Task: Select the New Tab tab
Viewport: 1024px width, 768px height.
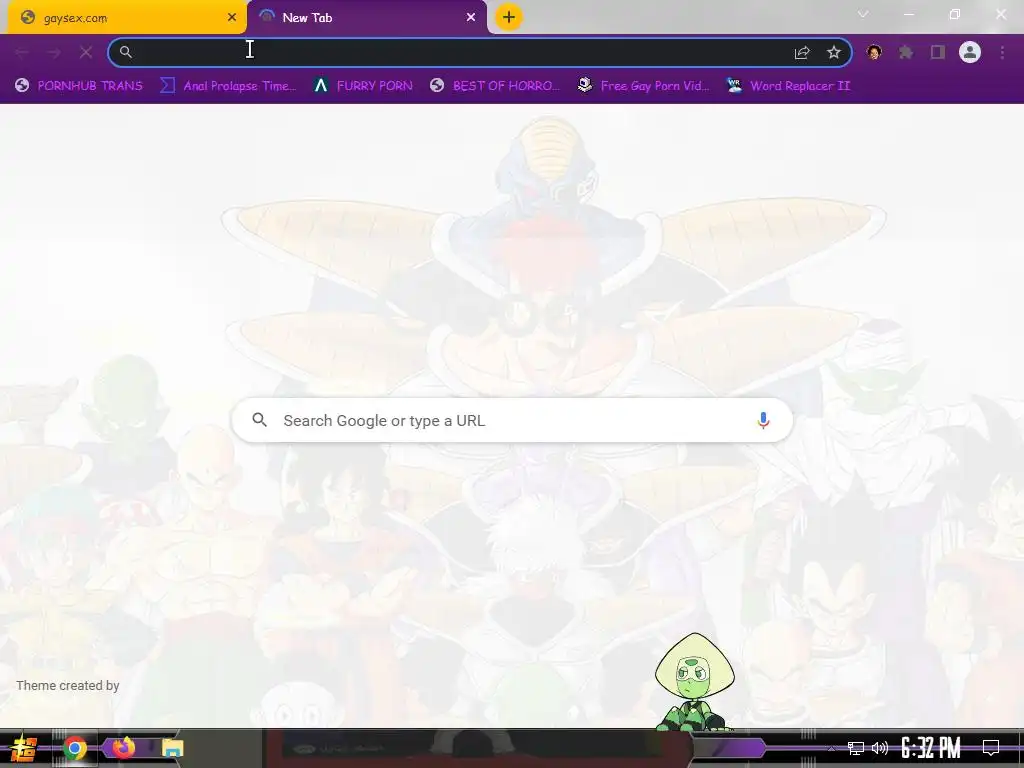Action: (x=366, y=18)
